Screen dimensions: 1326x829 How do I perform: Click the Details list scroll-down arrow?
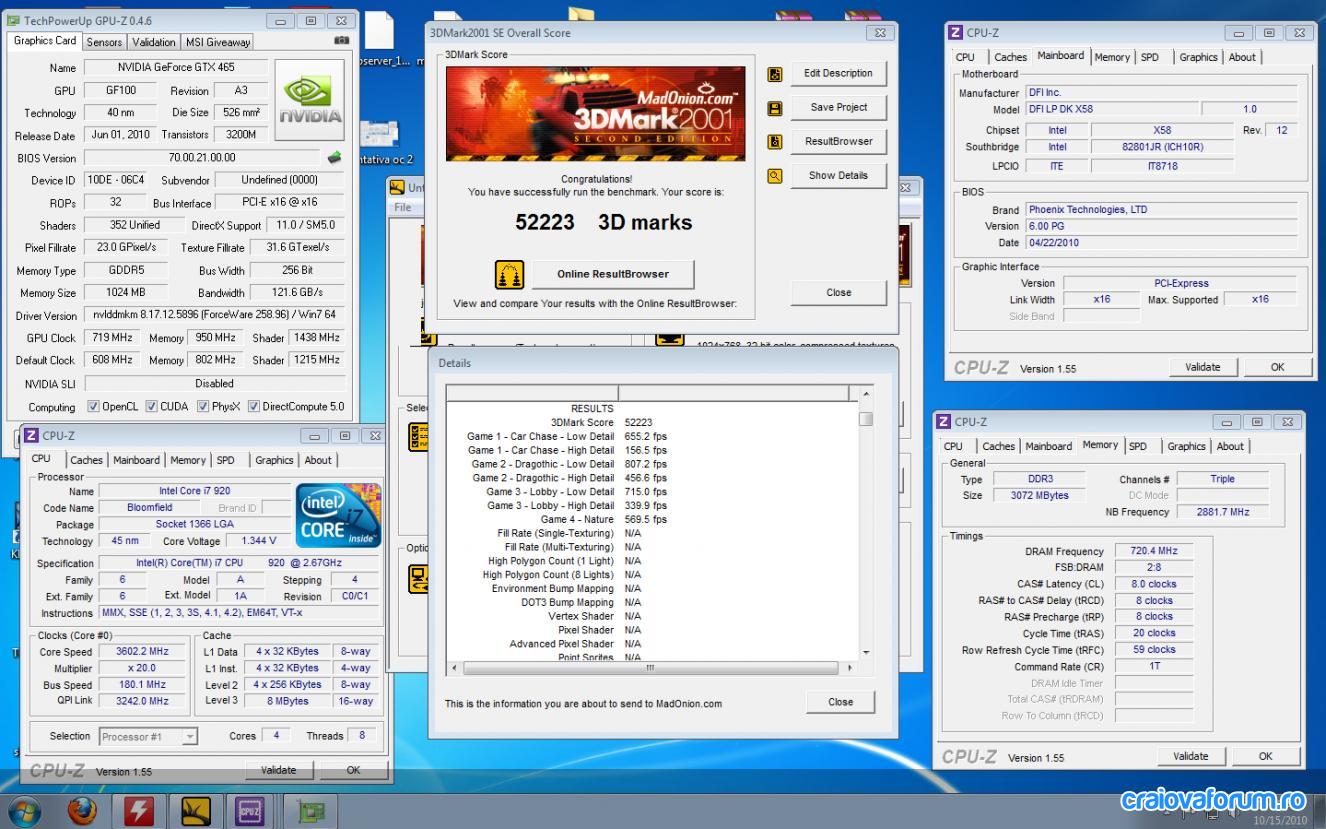point(865,652)
